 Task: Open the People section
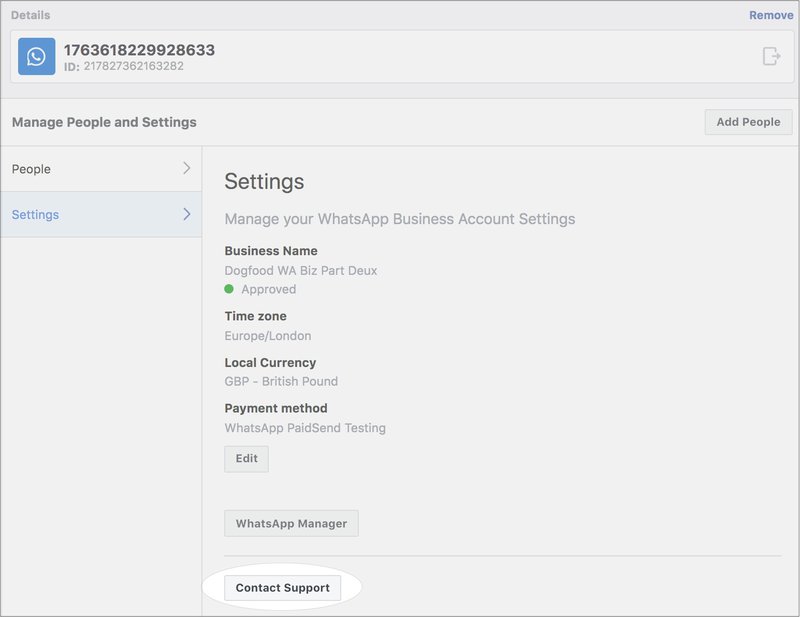coord(101,169)
